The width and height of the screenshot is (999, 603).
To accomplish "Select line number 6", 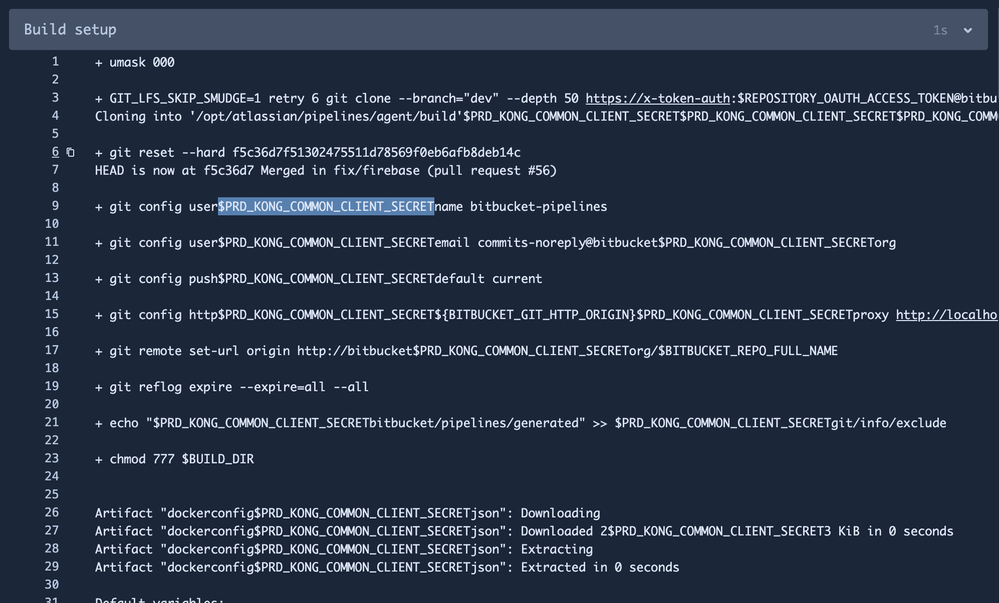I will point(55,152).
